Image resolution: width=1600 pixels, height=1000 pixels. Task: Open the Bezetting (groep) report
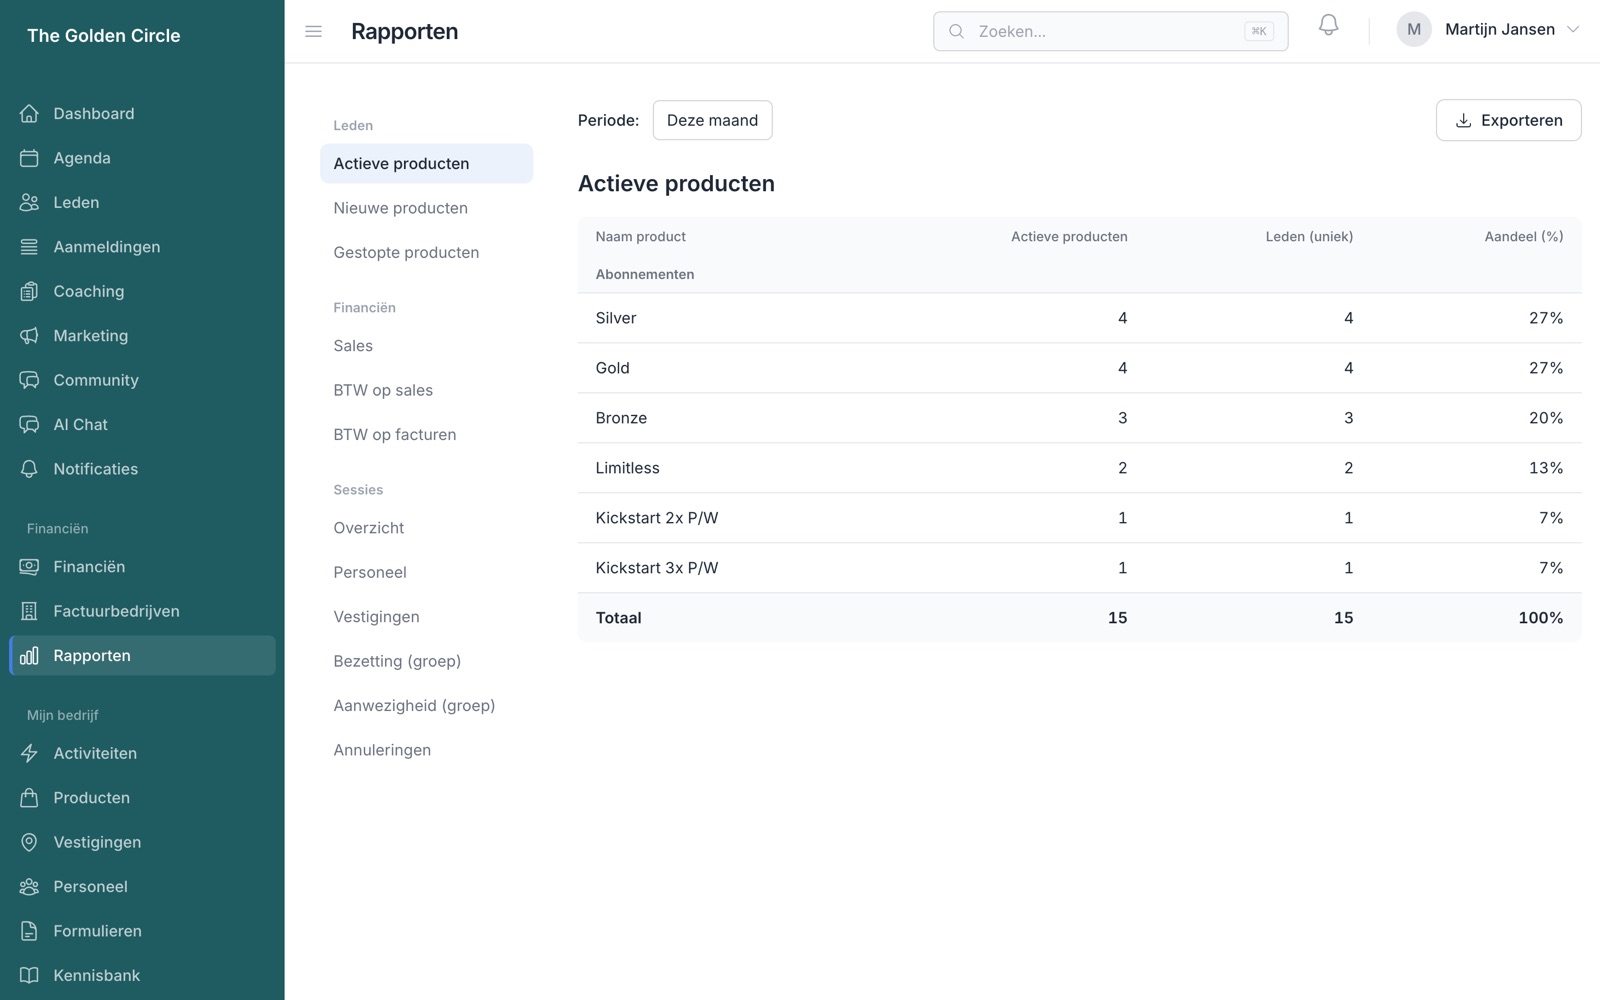[x=426, y=661]
